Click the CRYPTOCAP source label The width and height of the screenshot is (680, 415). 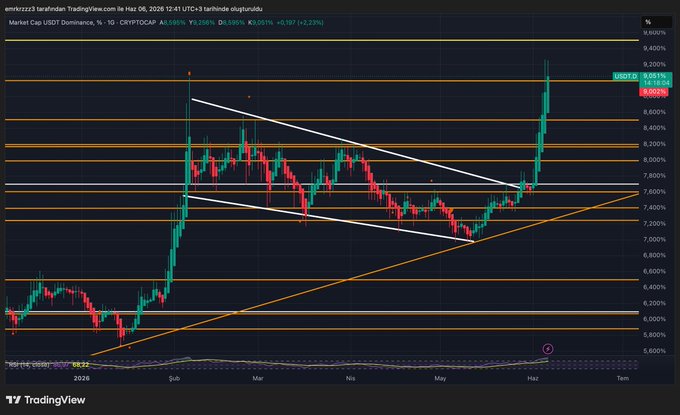137,23
